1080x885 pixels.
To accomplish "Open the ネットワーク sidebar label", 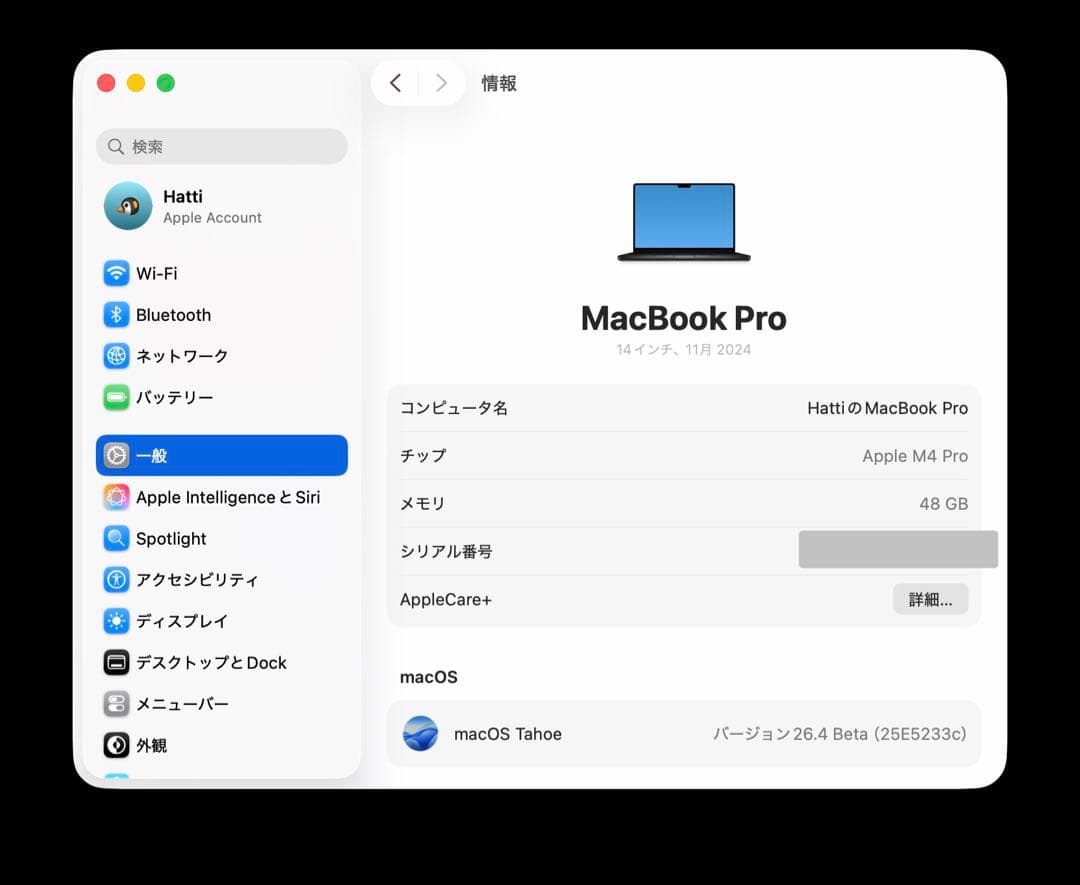I will coord(182,356).
